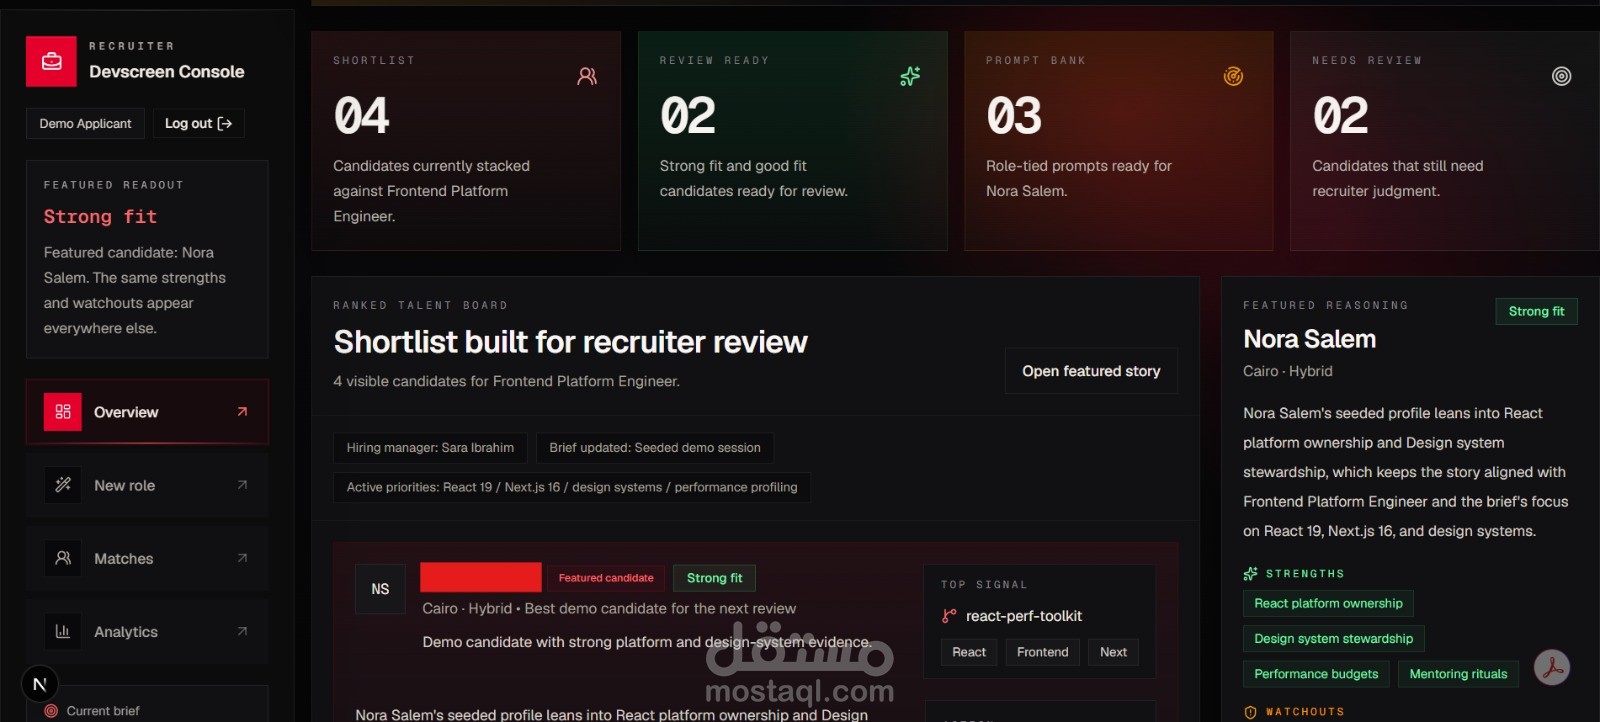Click the Shortlist 04 stat card
1600x722 pixels.
(x=466, y=141)
